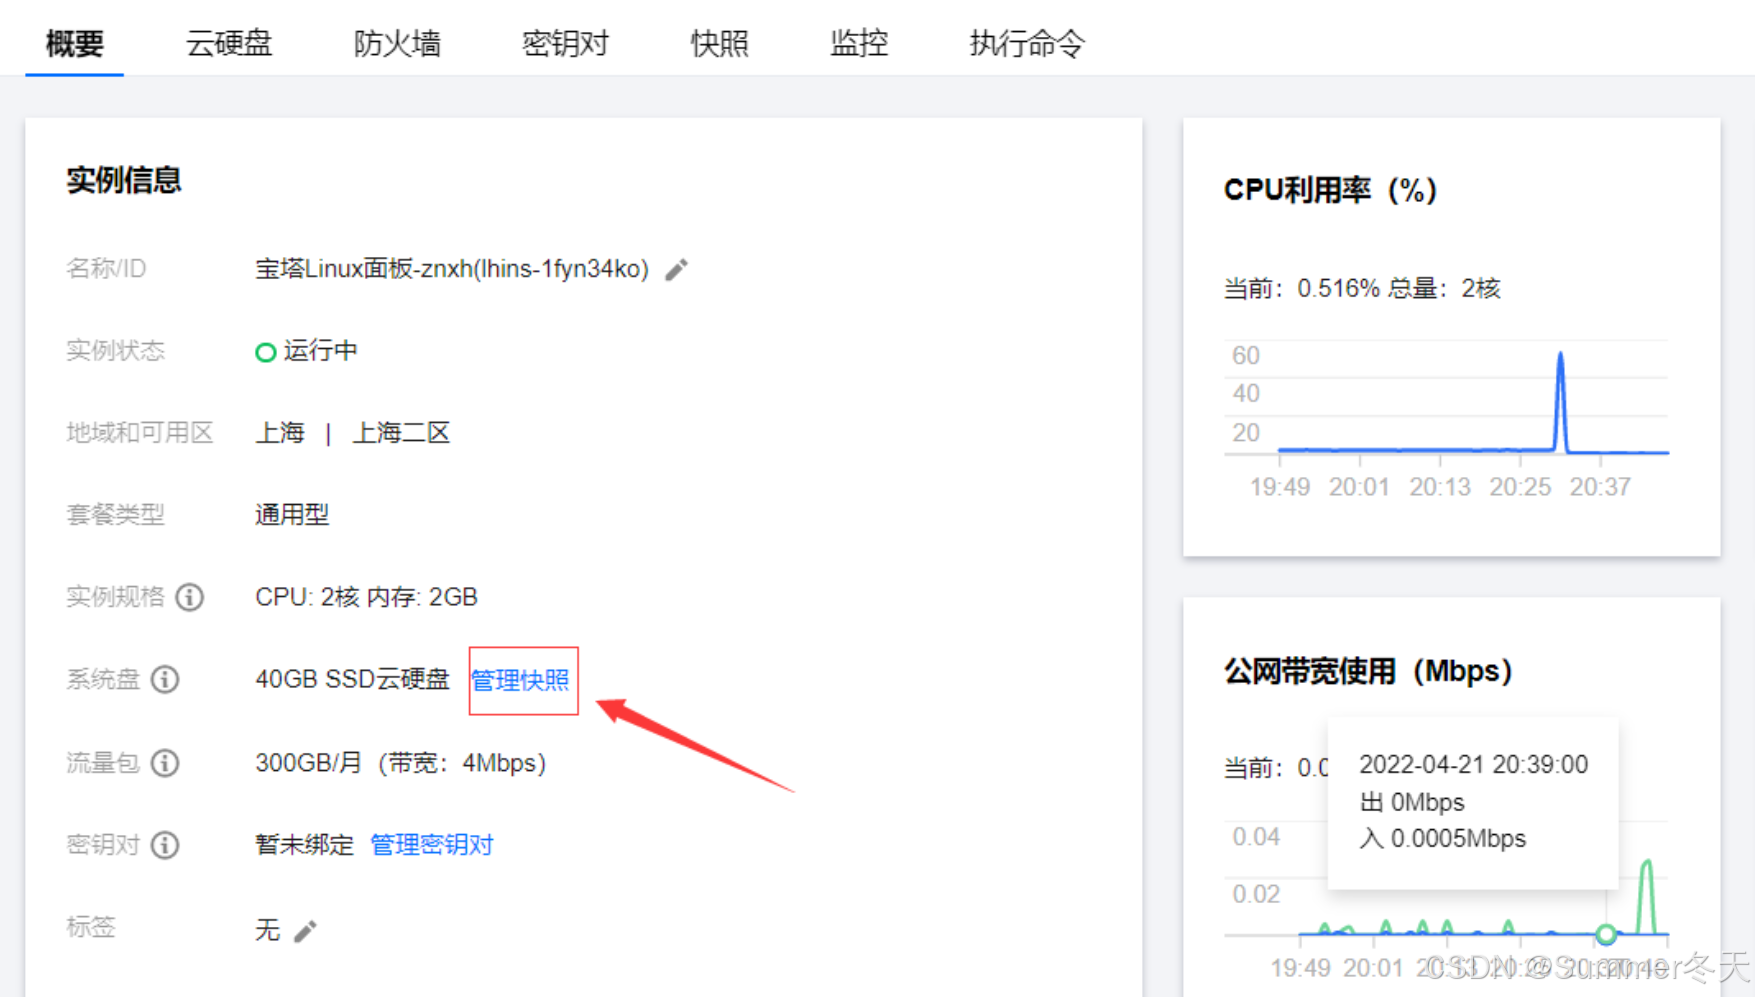Viewport: 1755px width, 997px height.
Task: Show info icon beside 密钥对
Action: 165,845
